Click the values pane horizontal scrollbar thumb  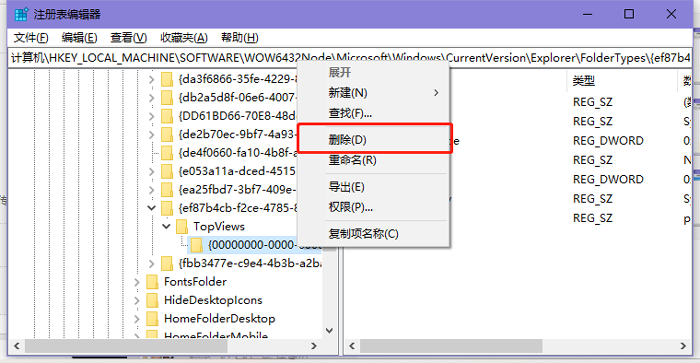[x=451, y=346]
